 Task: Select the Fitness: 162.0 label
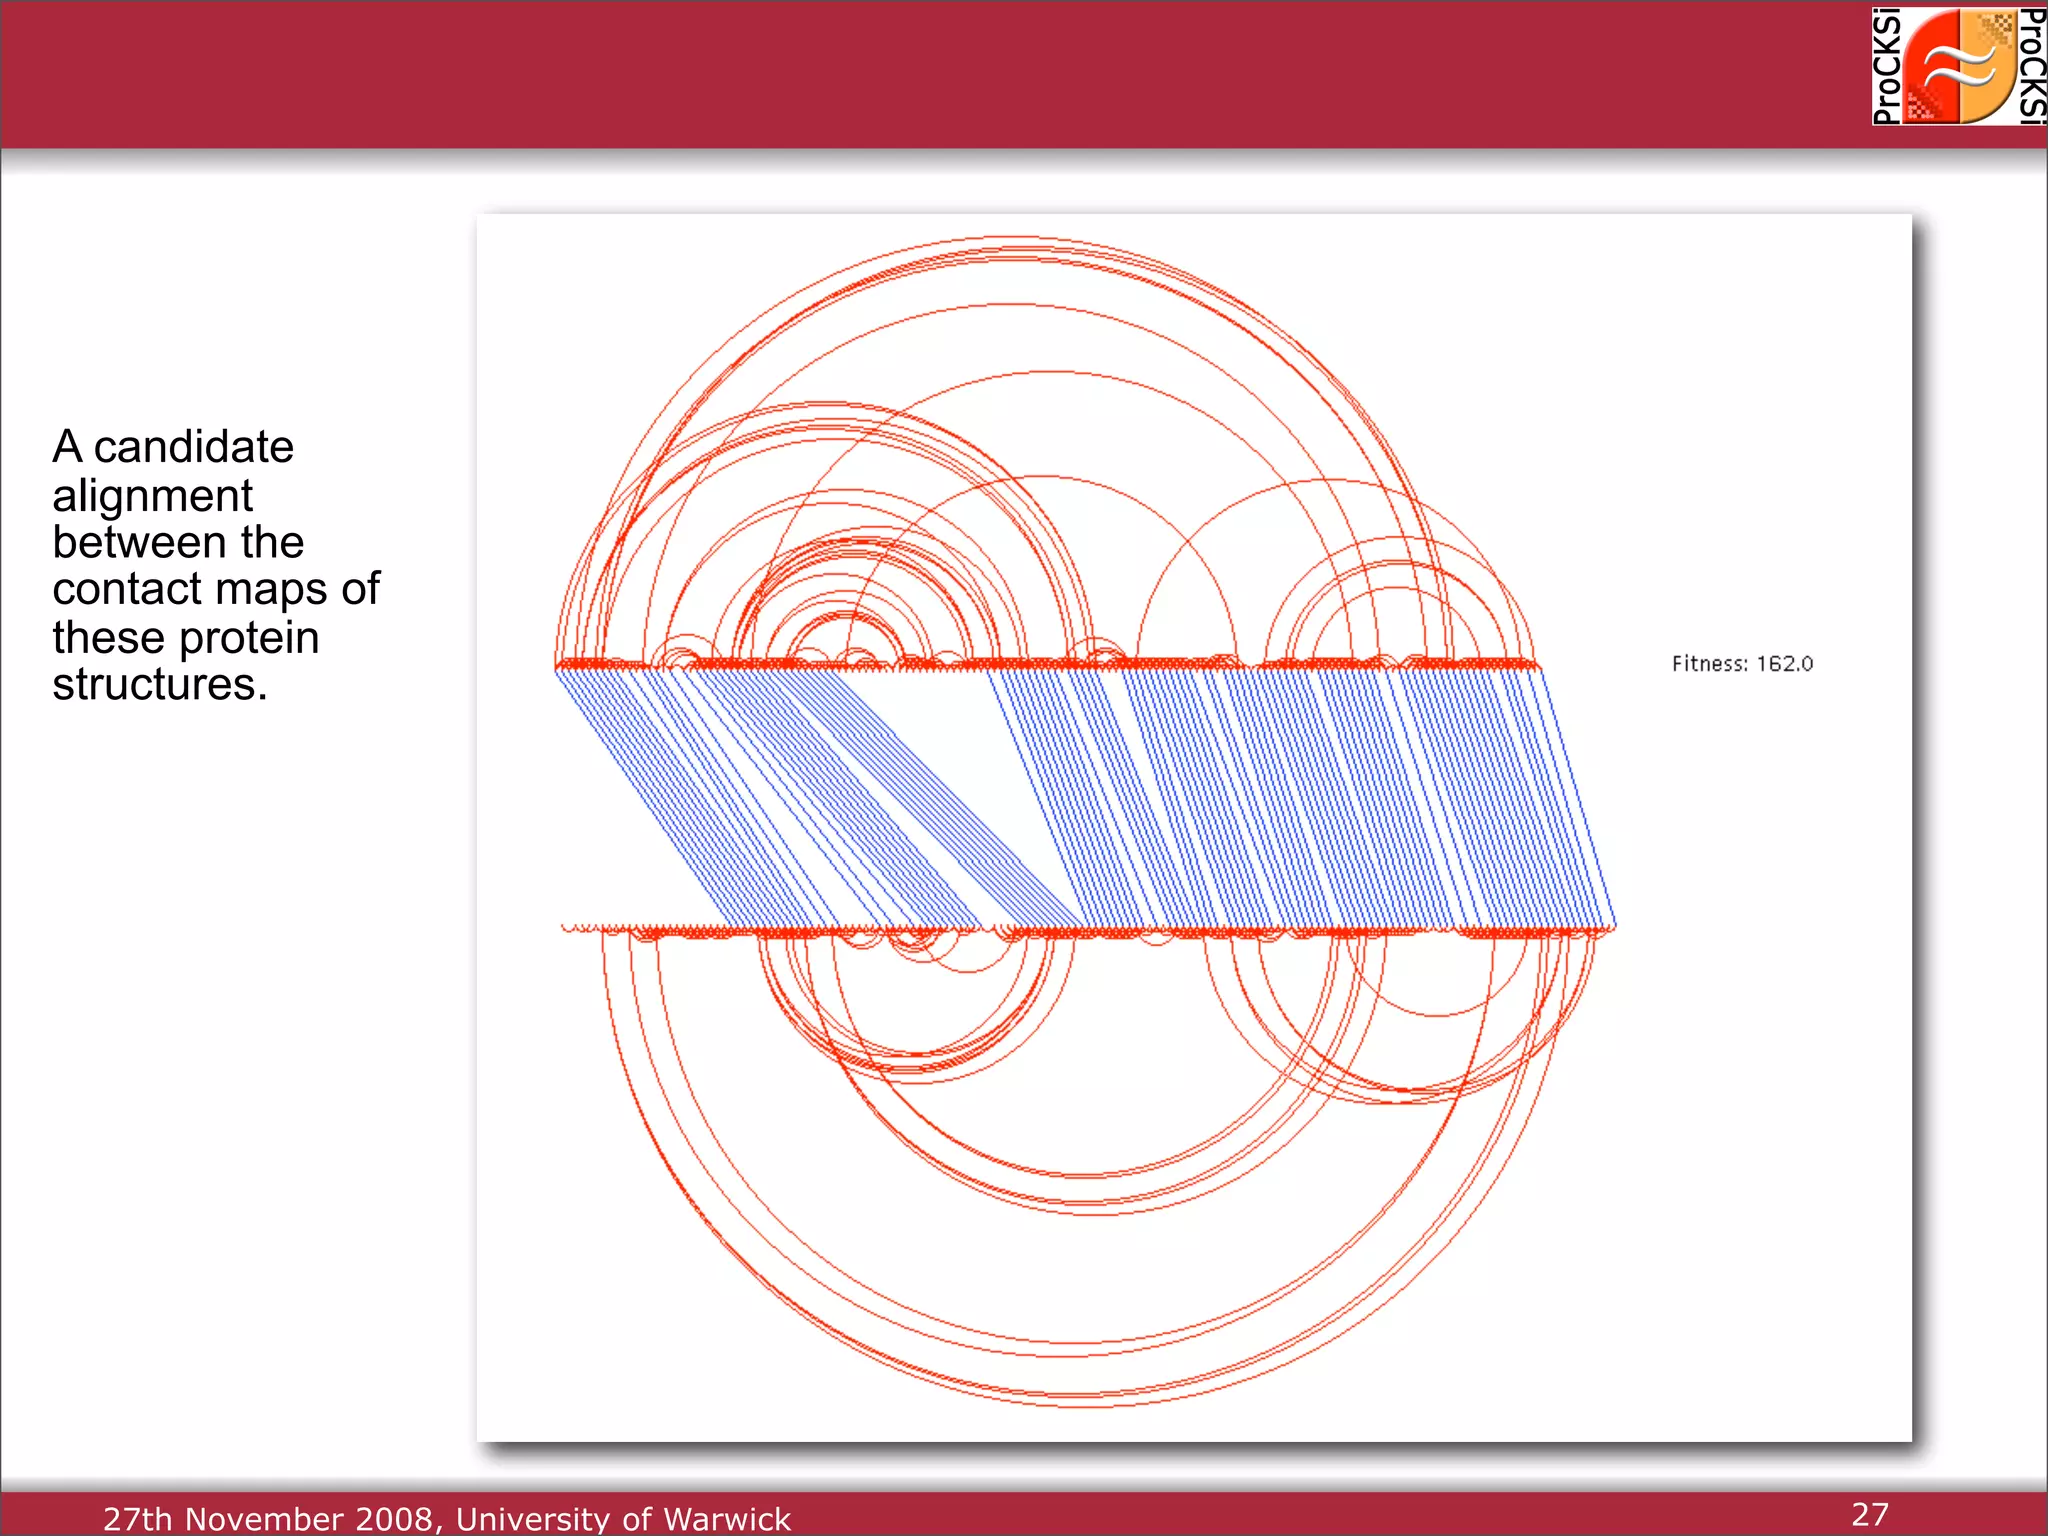tap(1741, 664)
